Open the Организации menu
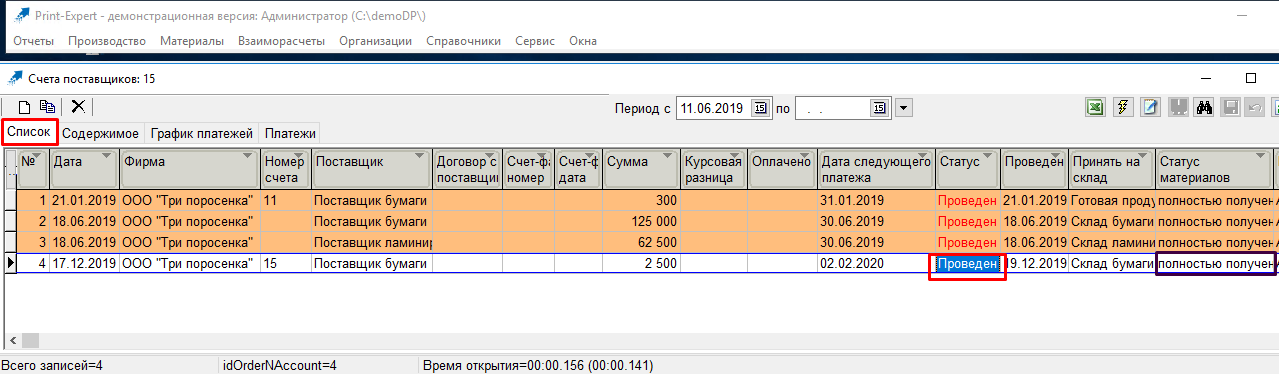 pos(375,41)
